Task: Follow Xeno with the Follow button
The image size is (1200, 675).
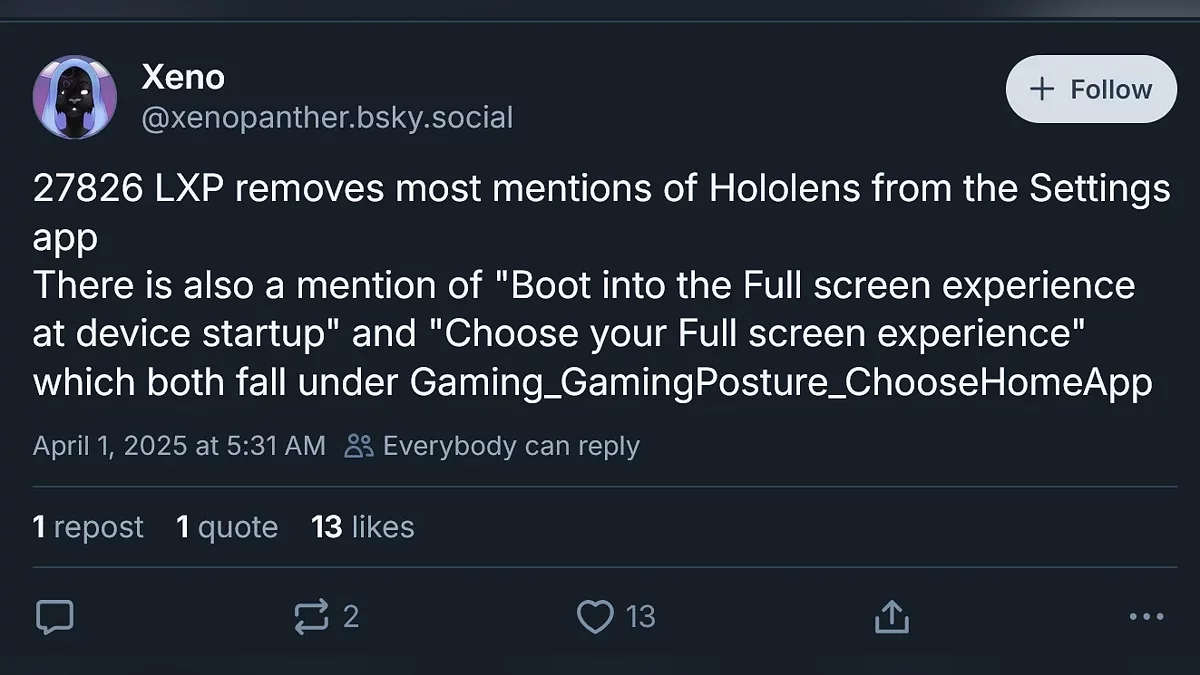Action: (1091, 89)
